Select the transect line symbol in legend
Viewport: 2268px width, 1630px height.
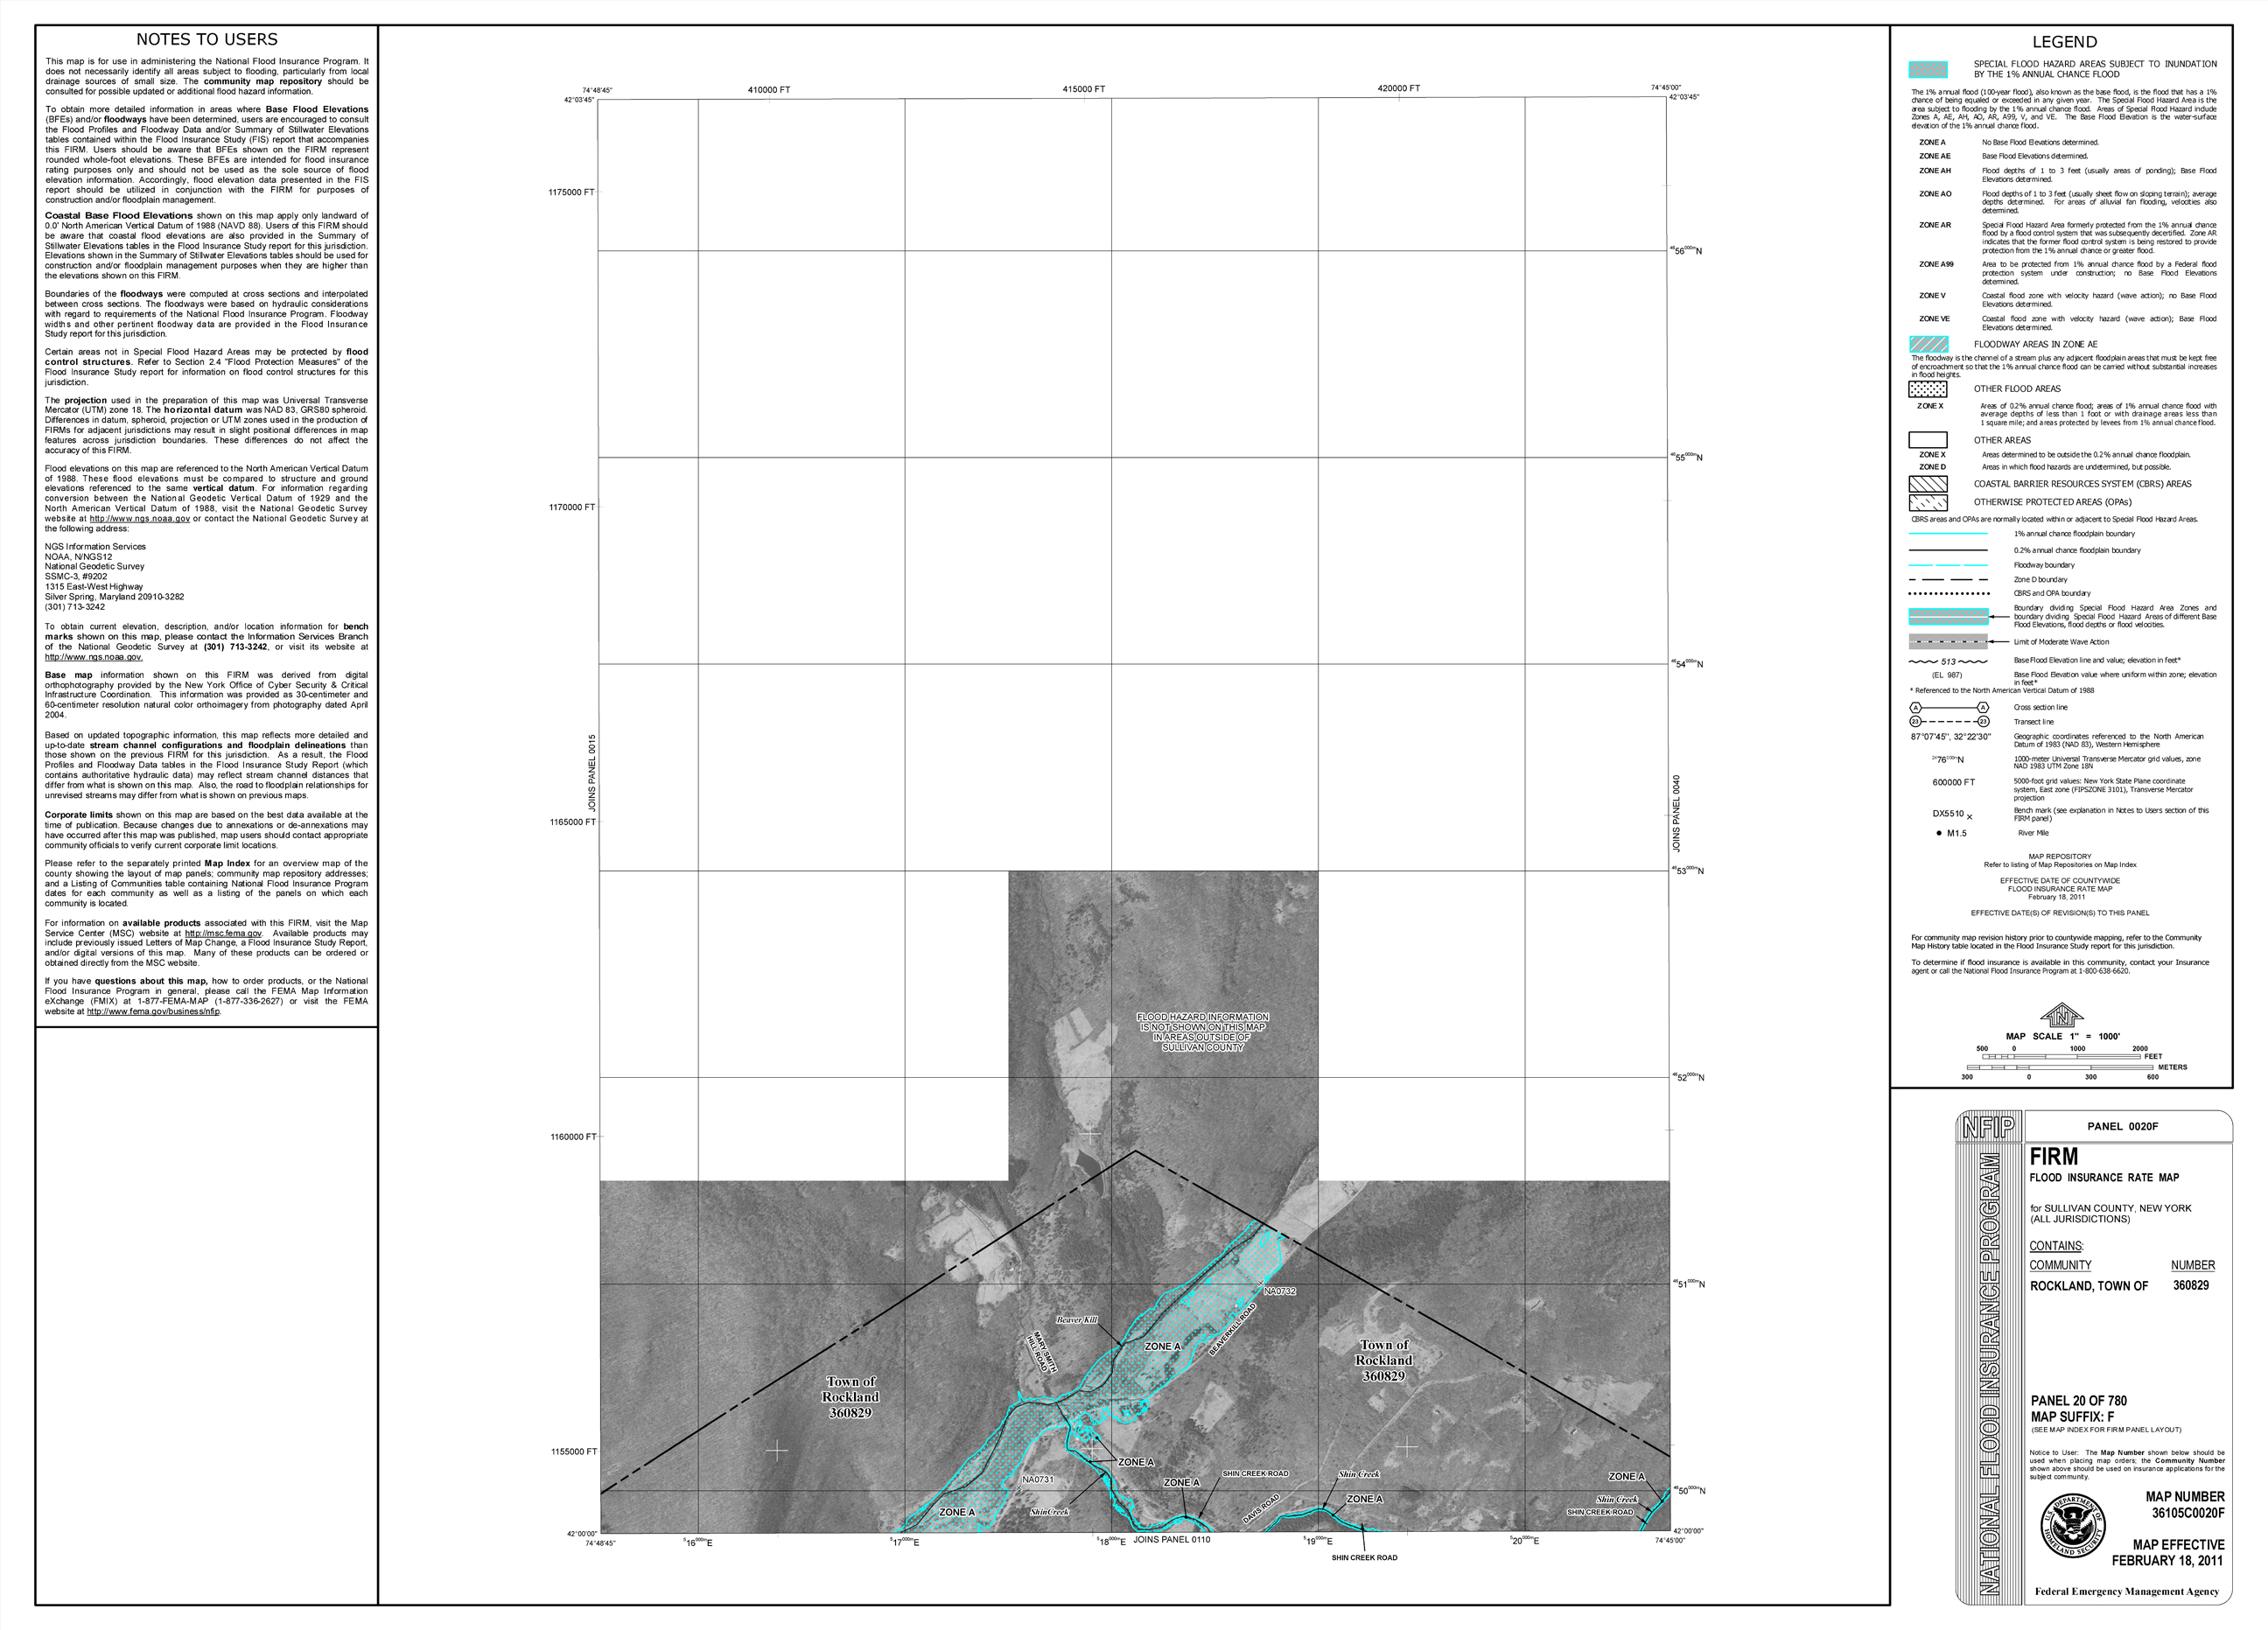pos(1949,722)
